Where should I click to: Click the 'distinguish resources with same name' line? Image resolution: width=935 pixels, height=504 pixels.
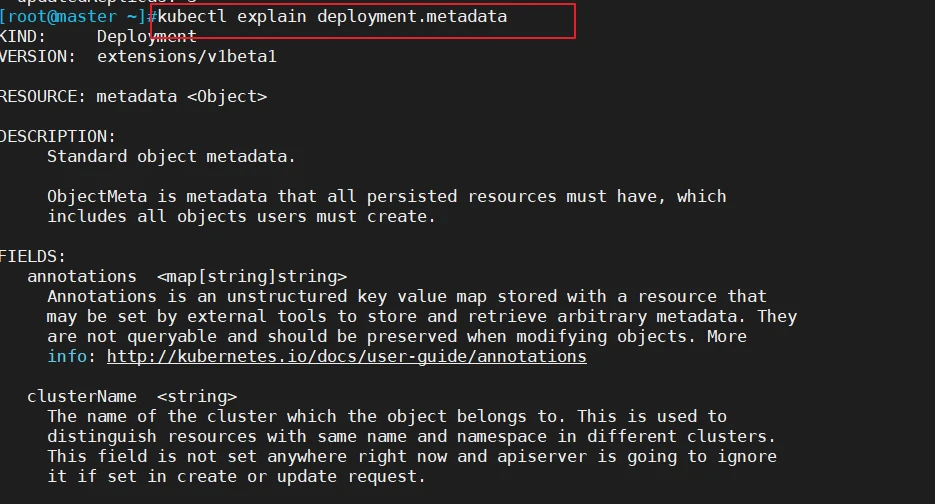click(411, 437)
